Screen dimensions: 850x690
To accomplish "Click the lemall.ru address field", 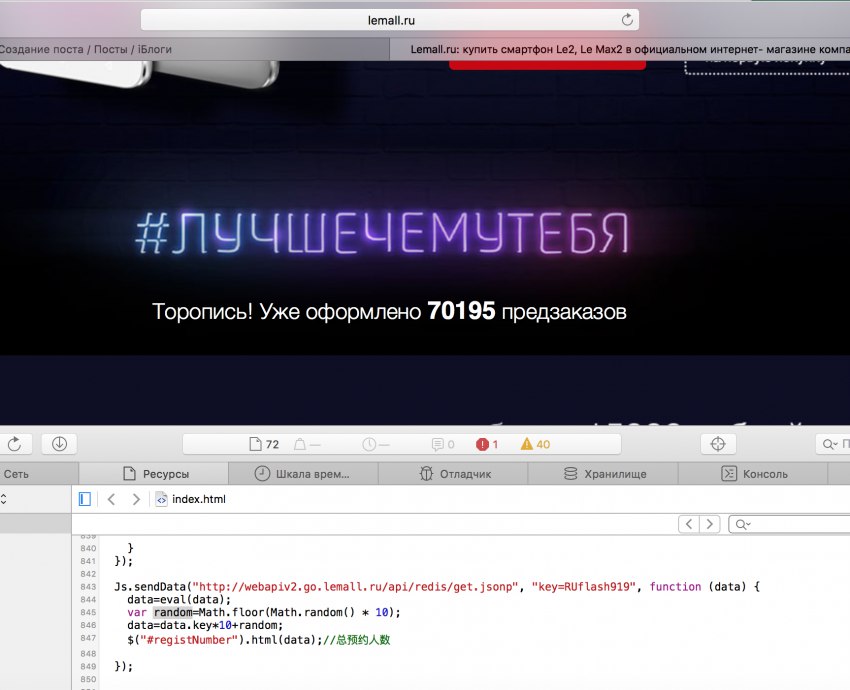I will tap(390, 20).
